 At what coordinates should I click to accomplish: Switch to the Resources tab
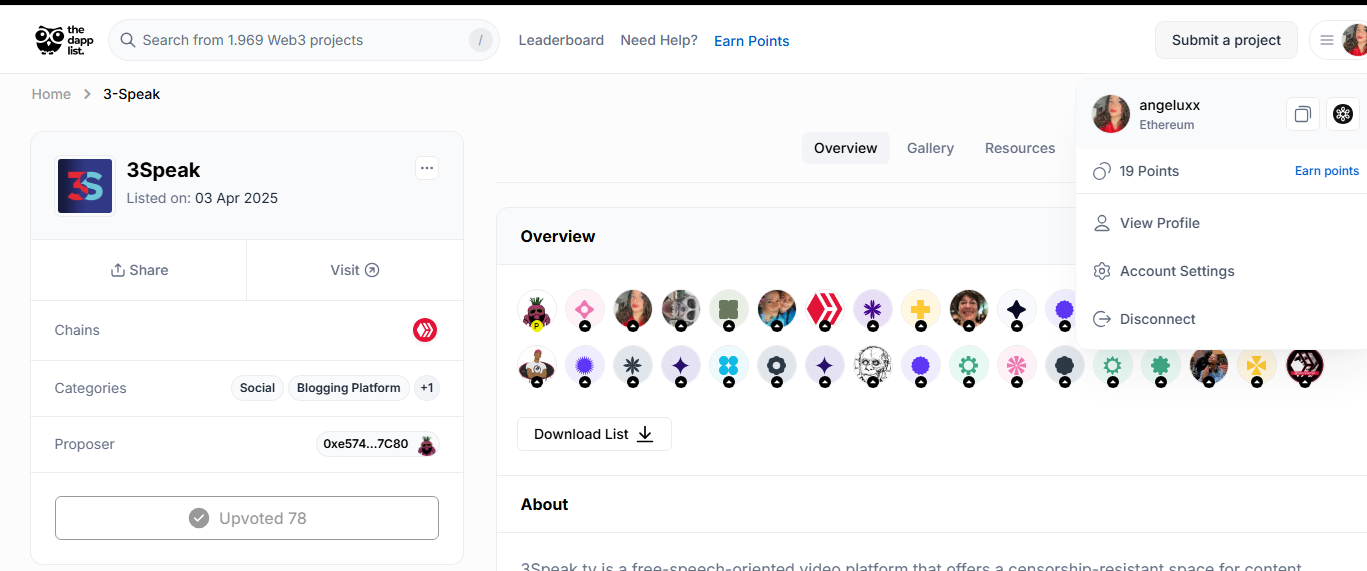tap(1020, 148)
